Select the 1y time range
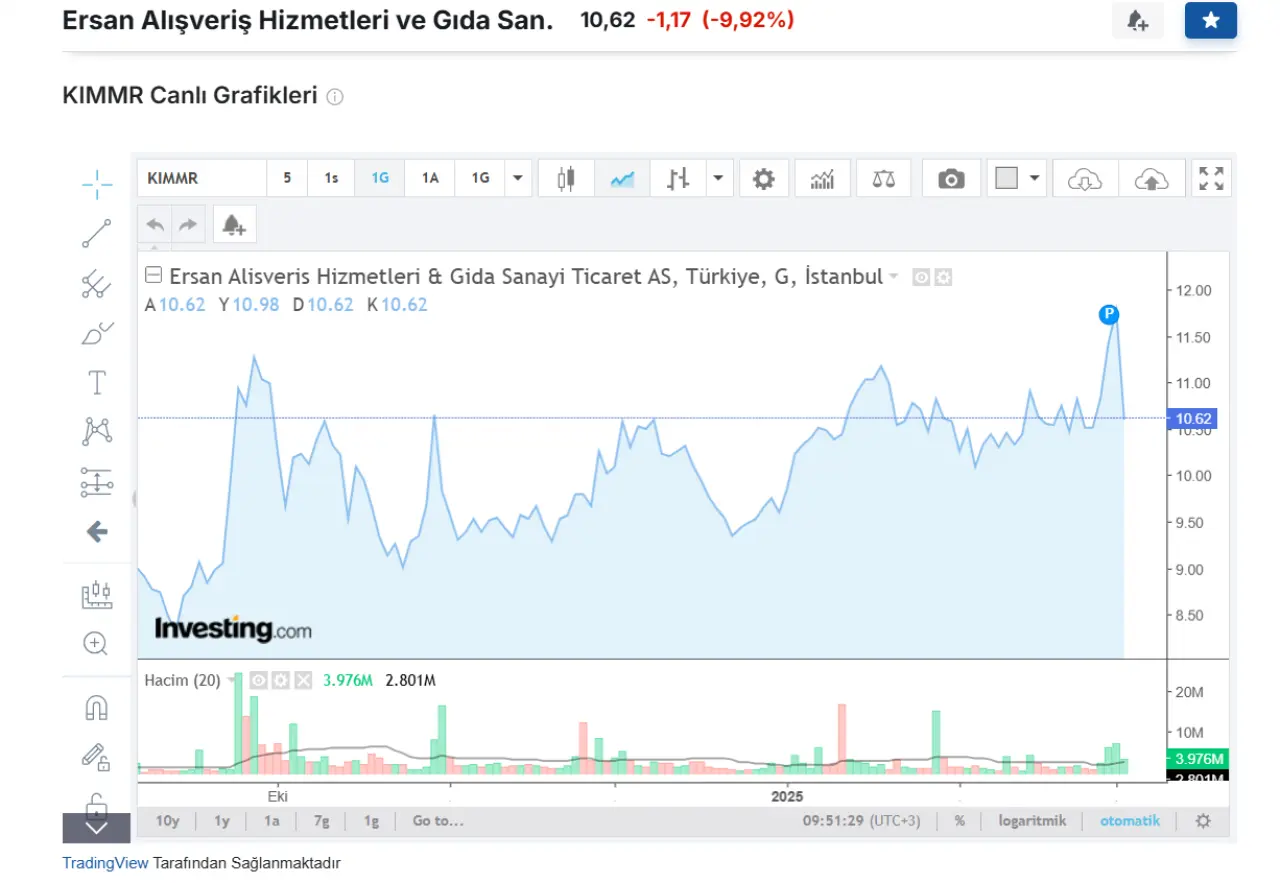1280x883 pixels. tap(222, 821)
